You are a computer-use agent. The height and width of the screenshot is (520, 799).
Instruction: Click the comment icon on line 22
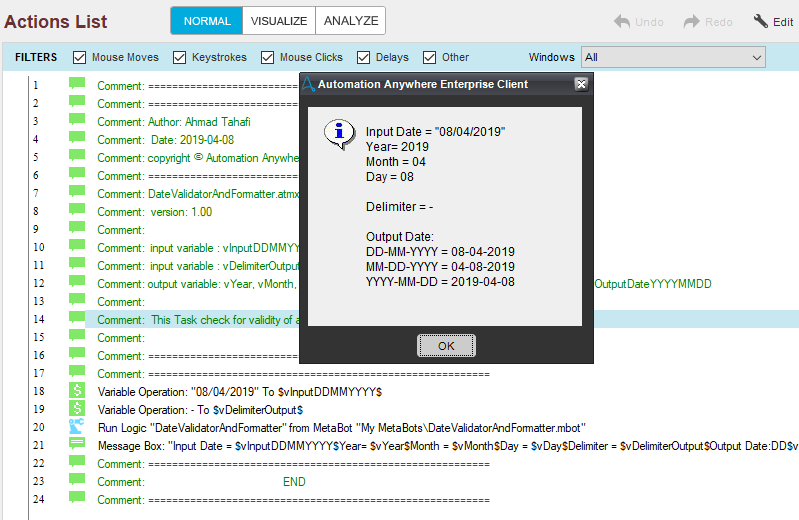(x=77, y=462)
